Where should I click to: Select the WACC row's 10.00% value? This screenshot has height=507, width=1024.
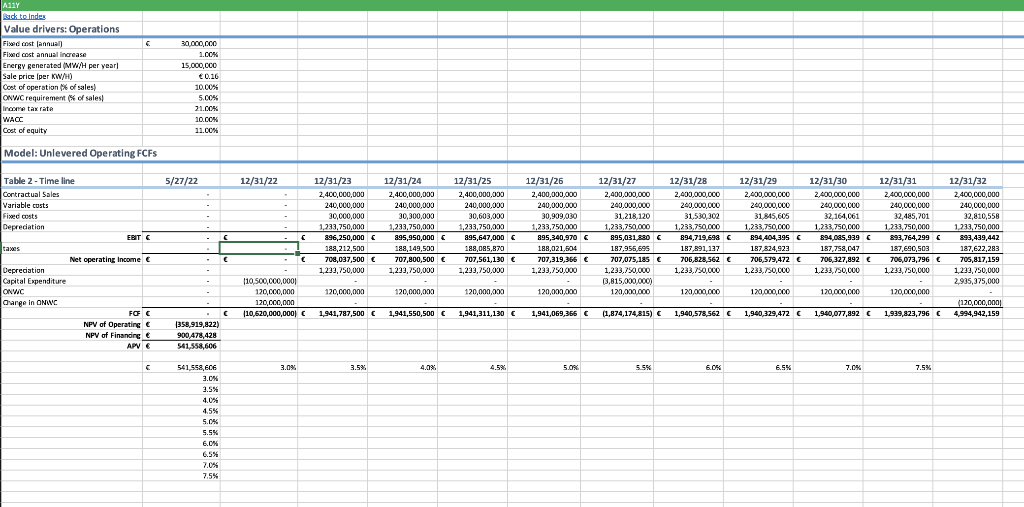coord(204,120)
